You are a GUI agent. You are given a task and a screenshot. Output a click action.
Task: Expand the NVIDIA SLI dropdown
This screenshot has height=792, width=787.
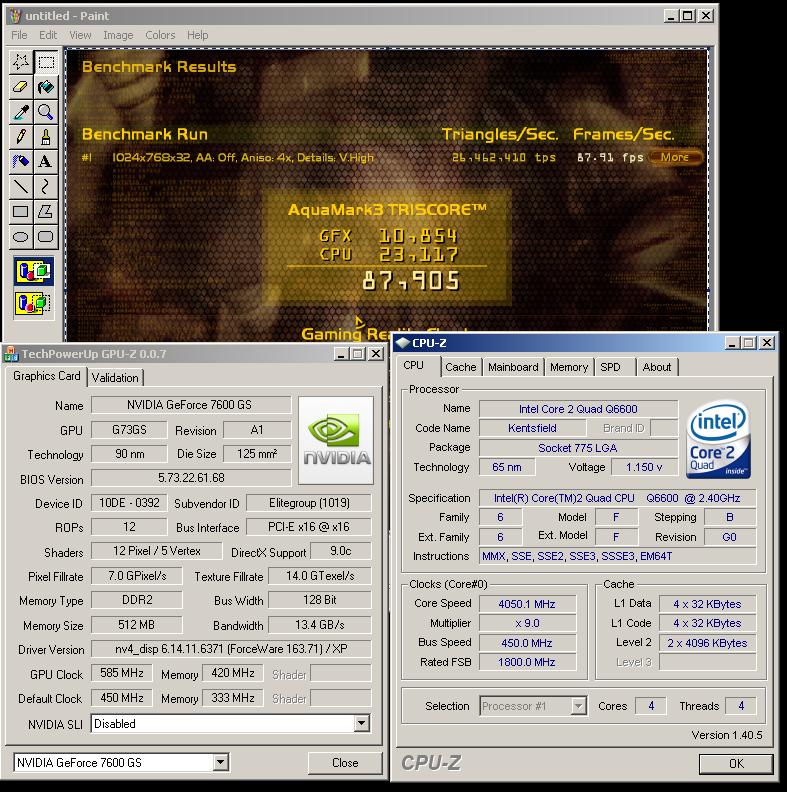361,723
